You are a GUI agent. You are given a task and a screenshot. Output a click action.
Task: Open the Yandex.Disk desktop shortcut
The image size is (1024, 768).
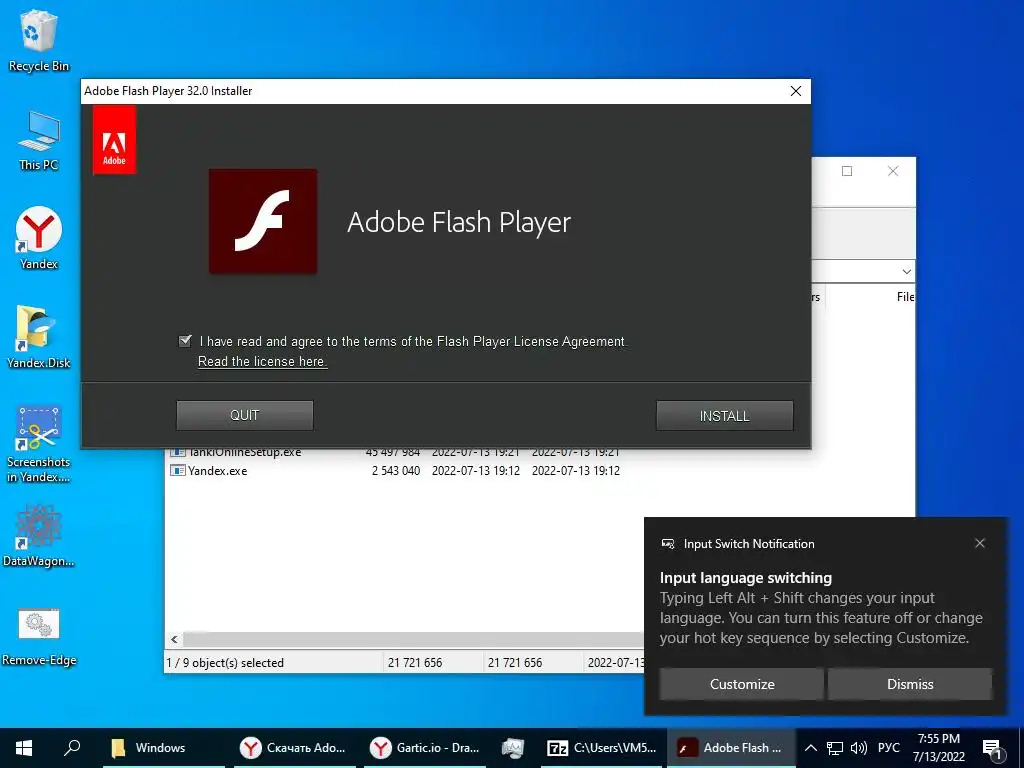(39, 338)
